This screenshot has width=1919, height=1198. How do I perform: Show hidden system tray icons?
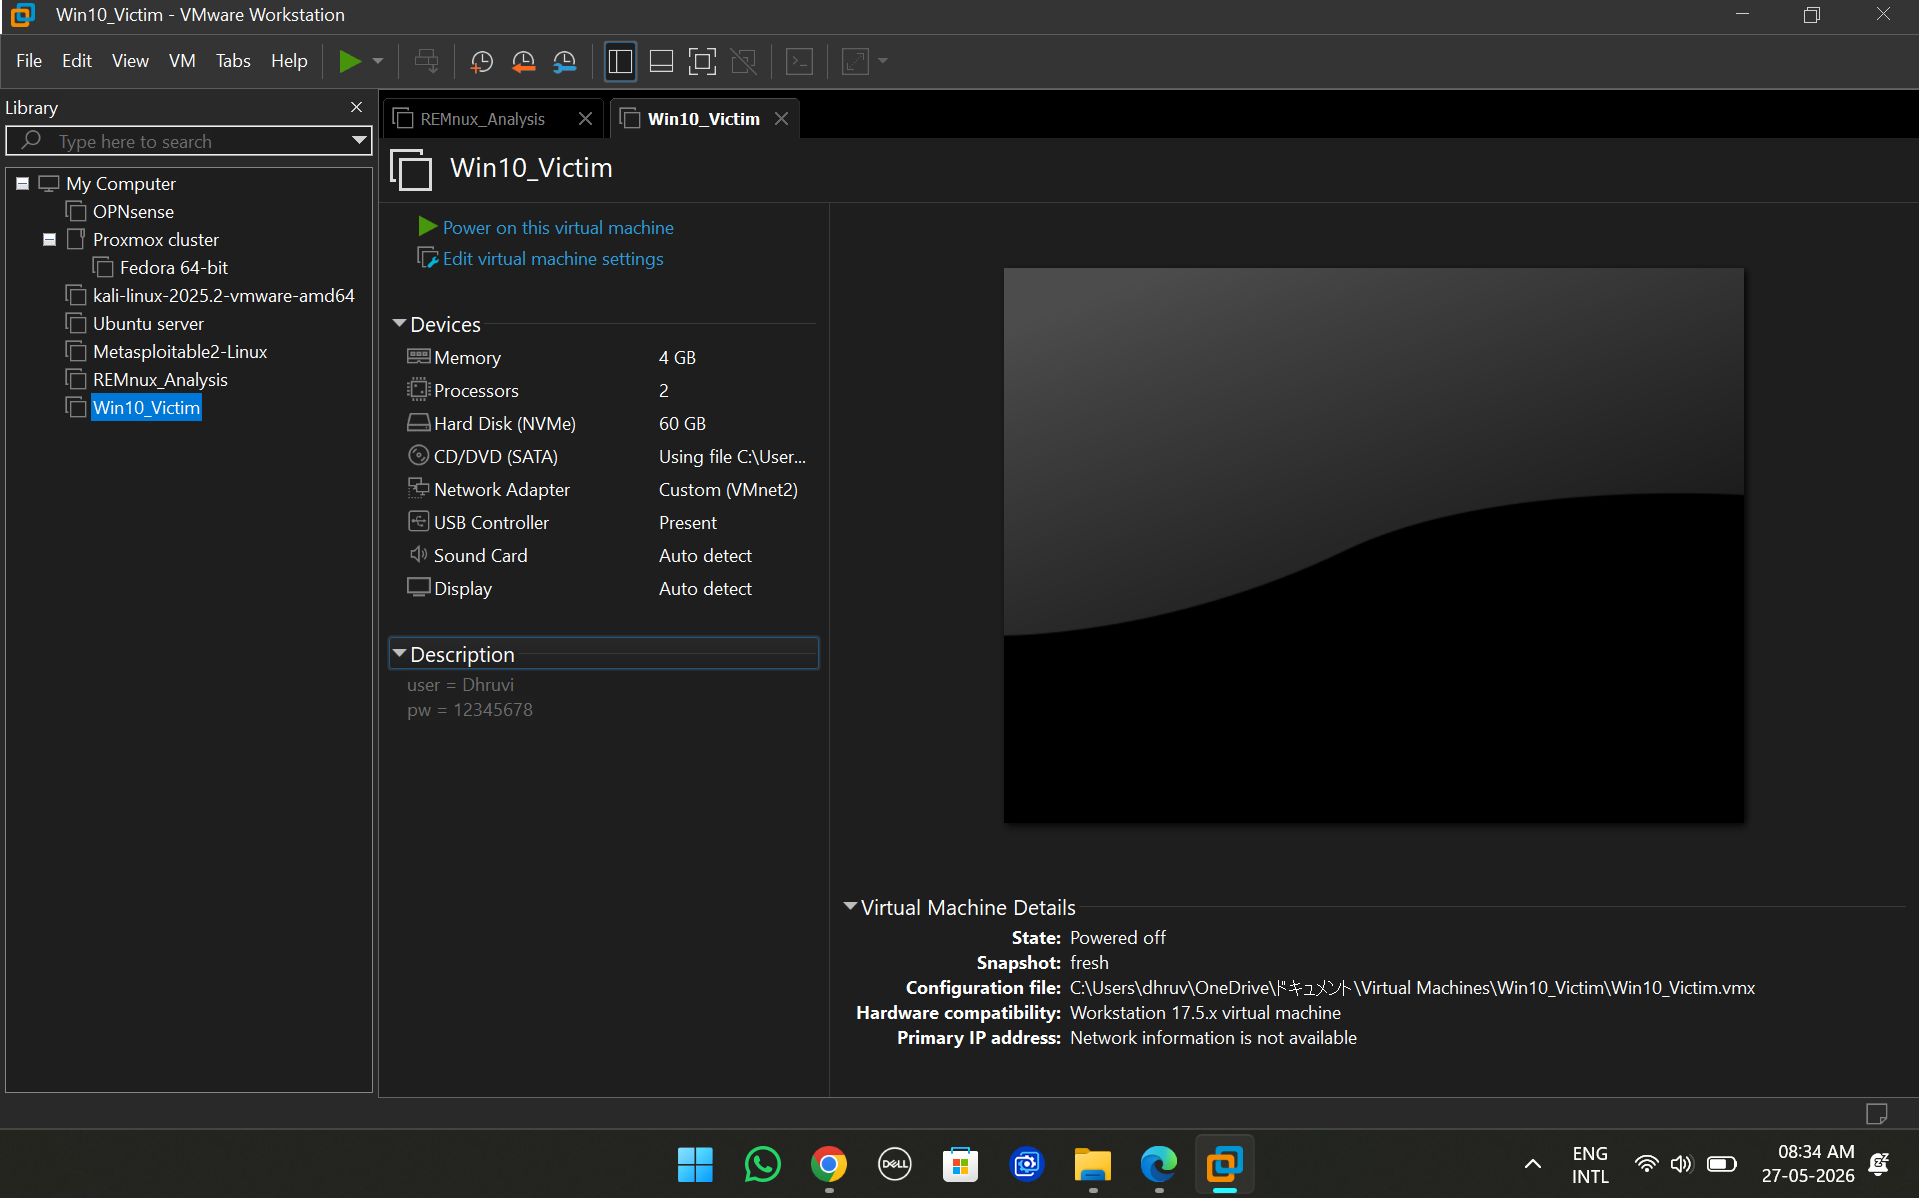(x=1532, y=1165)
